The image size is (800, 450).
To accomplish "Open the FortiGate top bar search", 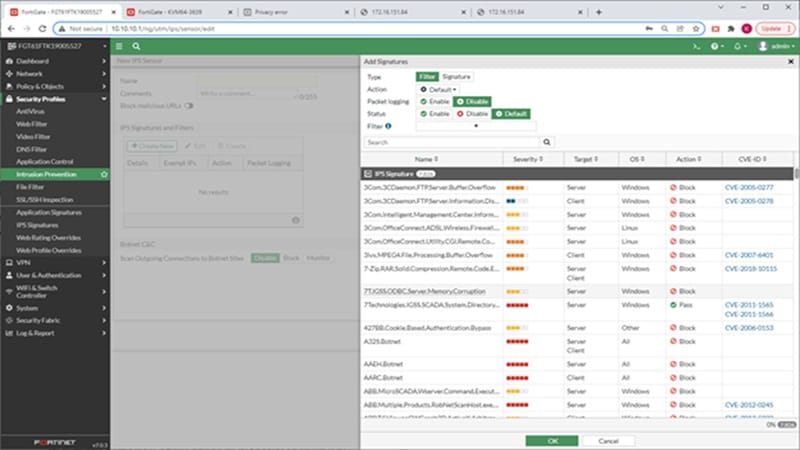I will (136, 46).
